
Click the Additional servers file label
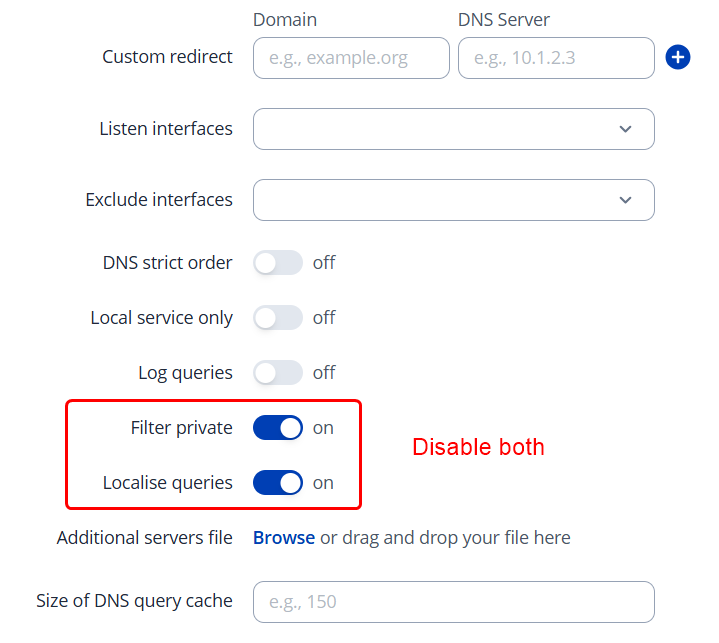[x=145, y=538]
